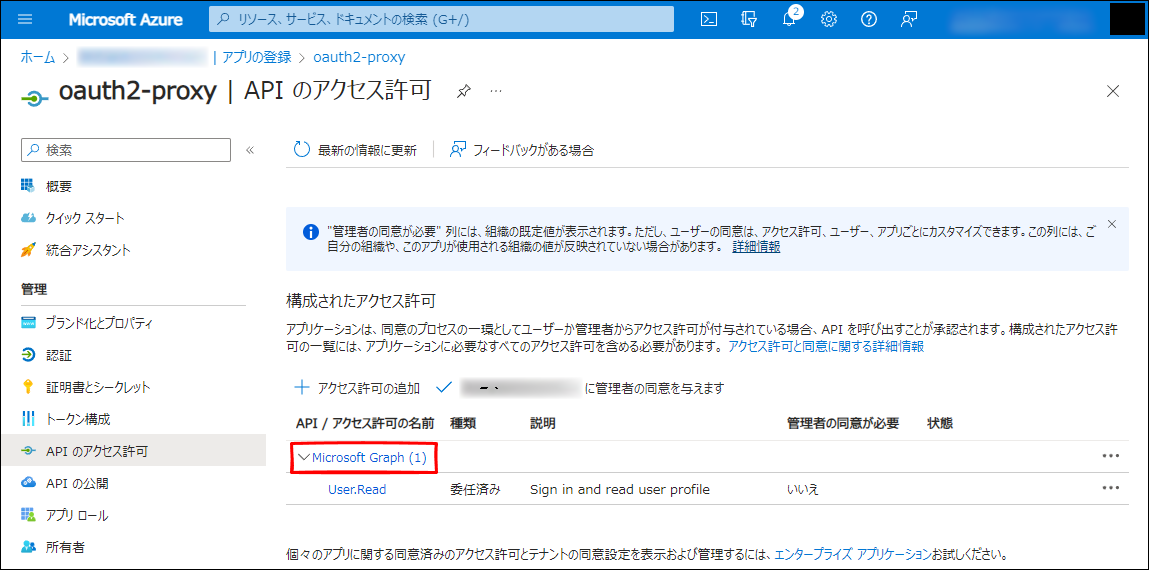The height and width of the screenshot is (570, 1149).
Task: Open the エンタープライズ アプリケーション link
Action: (x=852, y=553)
